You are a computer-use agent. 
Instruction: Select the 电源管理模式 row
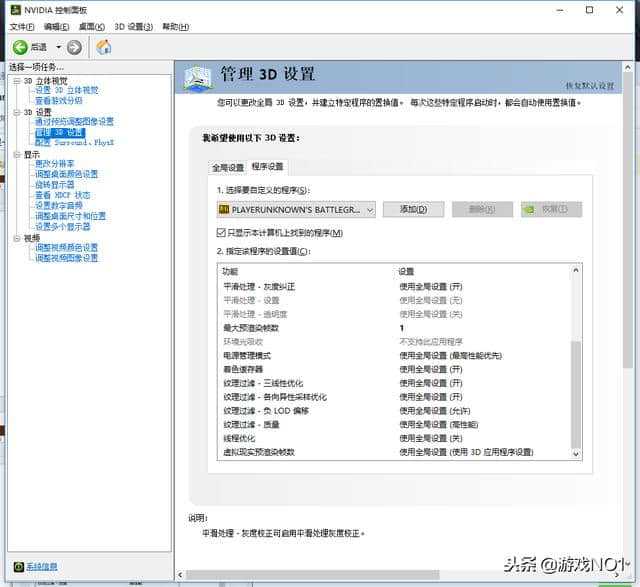(394, 356)
